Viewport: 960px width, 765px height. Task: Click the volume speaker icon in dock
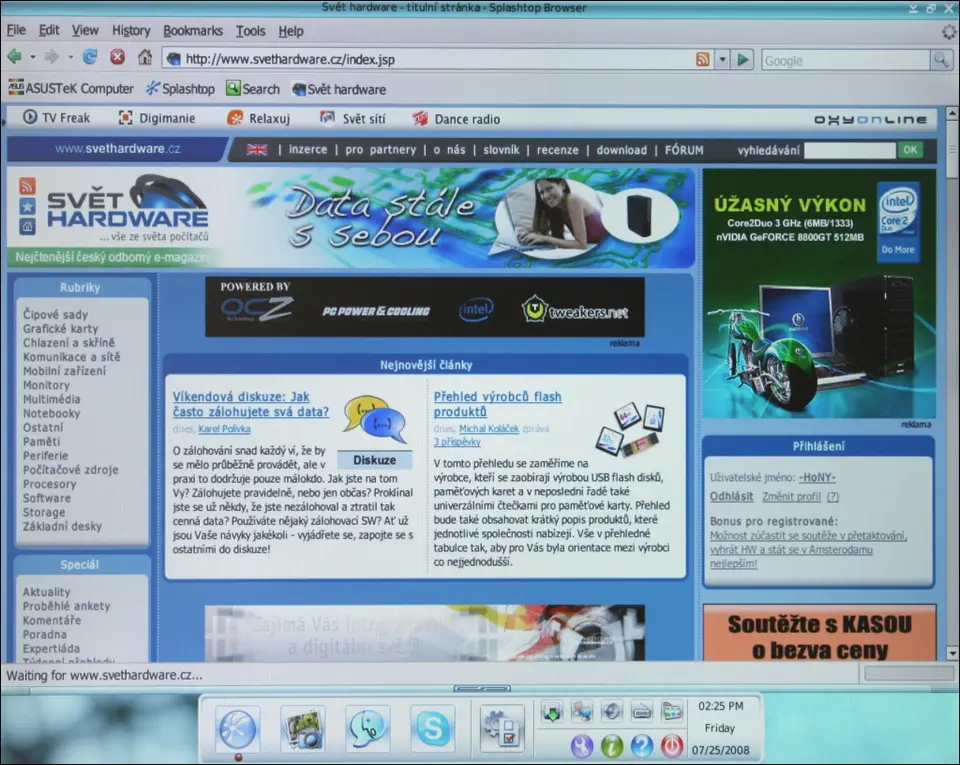coord(612,711)
